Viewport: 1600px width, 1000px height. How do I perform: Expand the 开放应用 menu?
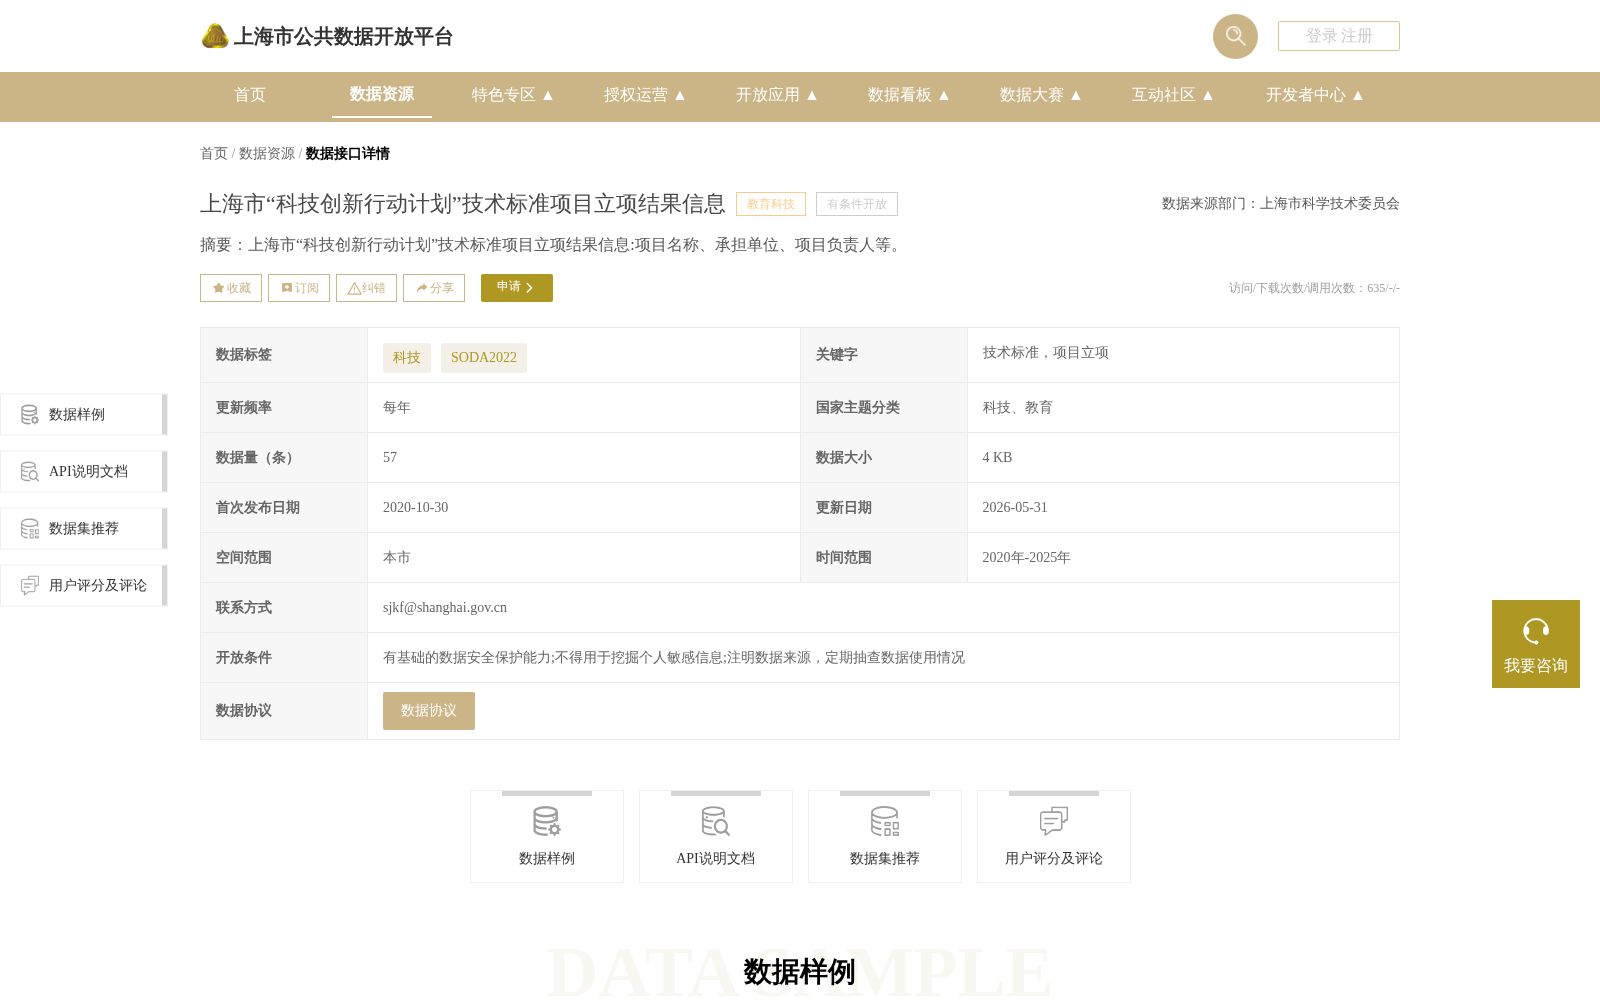tap(776, 95)
